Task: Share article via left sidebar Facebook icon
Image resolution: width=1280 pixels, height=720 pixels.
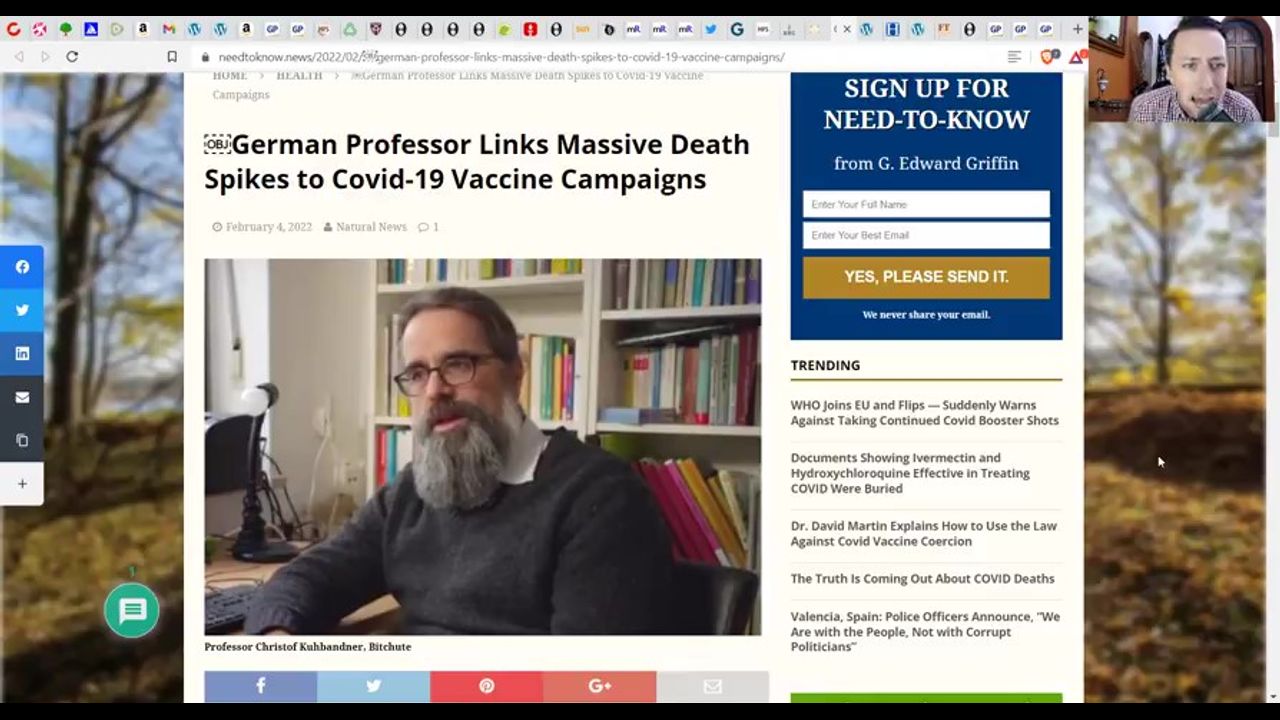Action: click(x=22, y=267)
